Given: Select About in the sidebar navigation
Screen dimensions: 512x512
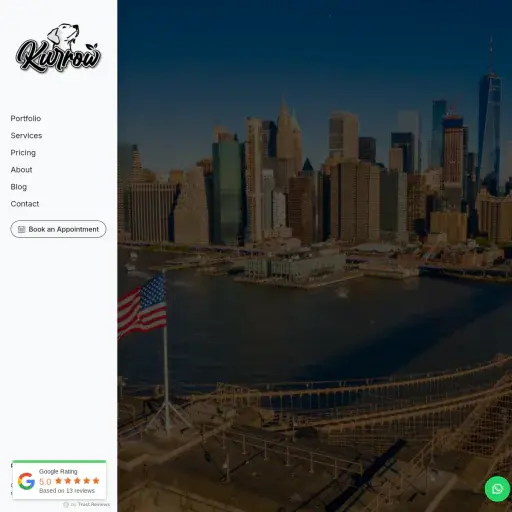Looking at the screenshot, I should click(x=21, y=170).
